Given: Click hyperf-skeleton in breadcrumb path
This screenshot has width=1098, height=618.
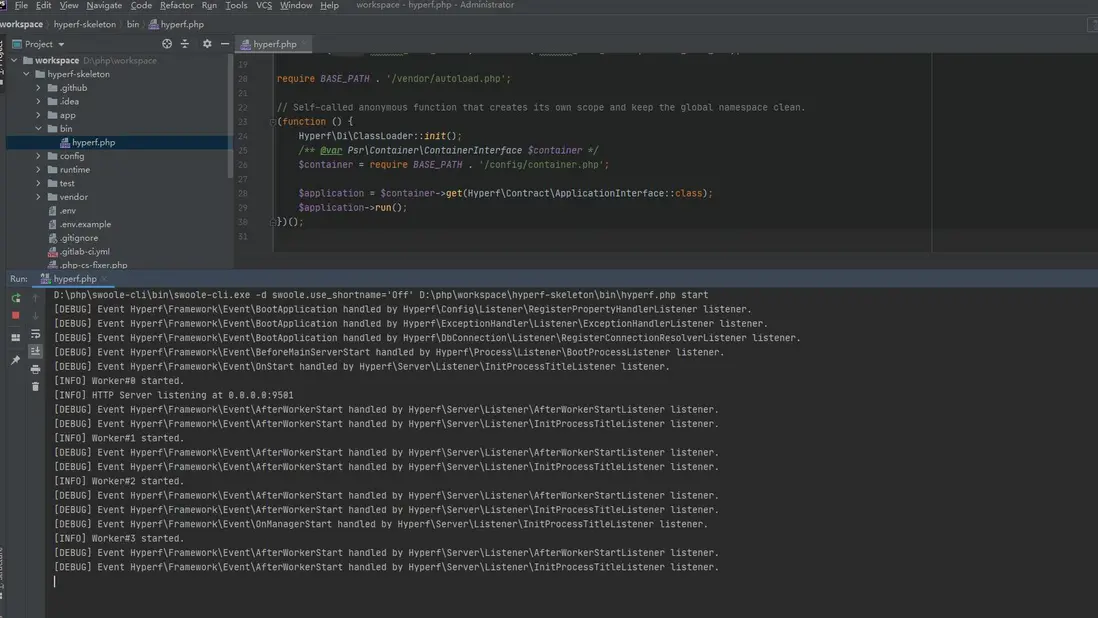Looking at the screenshot, I should (x=84, y=24).
